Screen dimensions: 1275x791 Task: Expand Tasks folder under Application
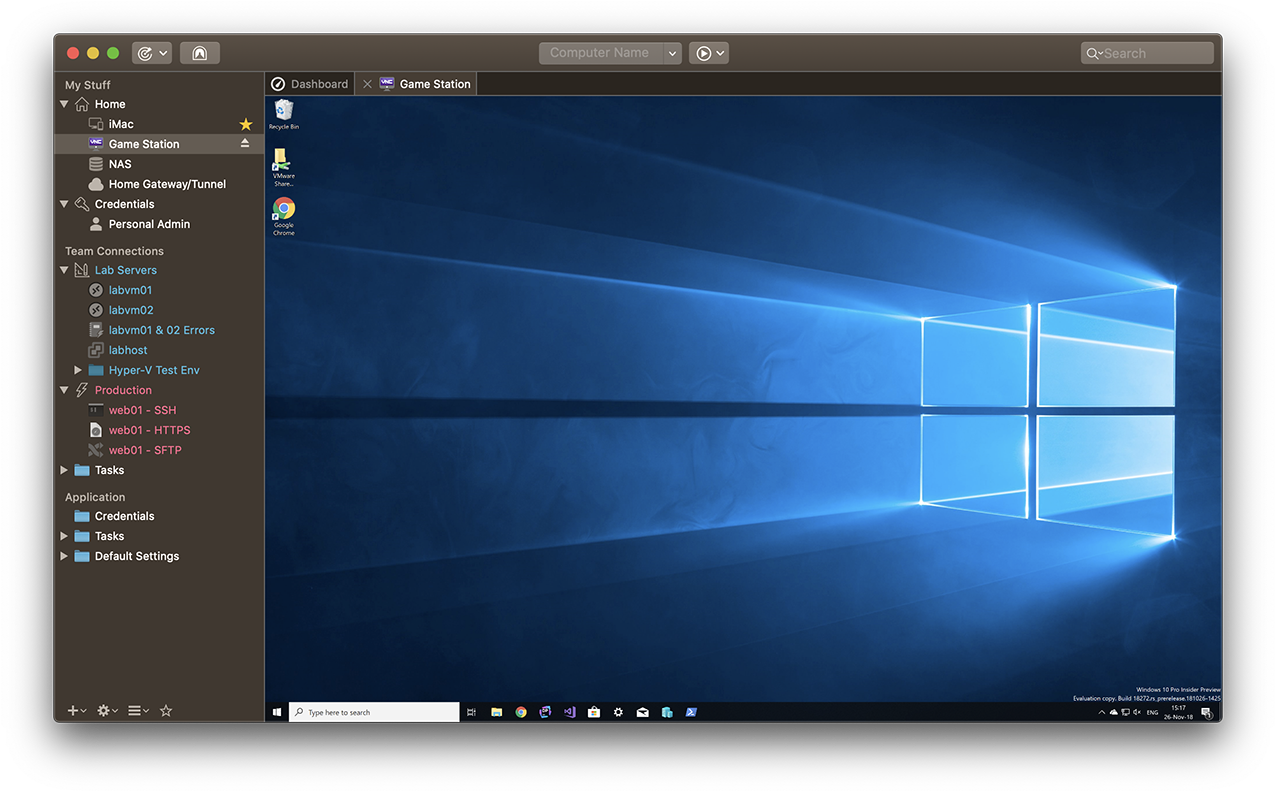tap(65, 536)
